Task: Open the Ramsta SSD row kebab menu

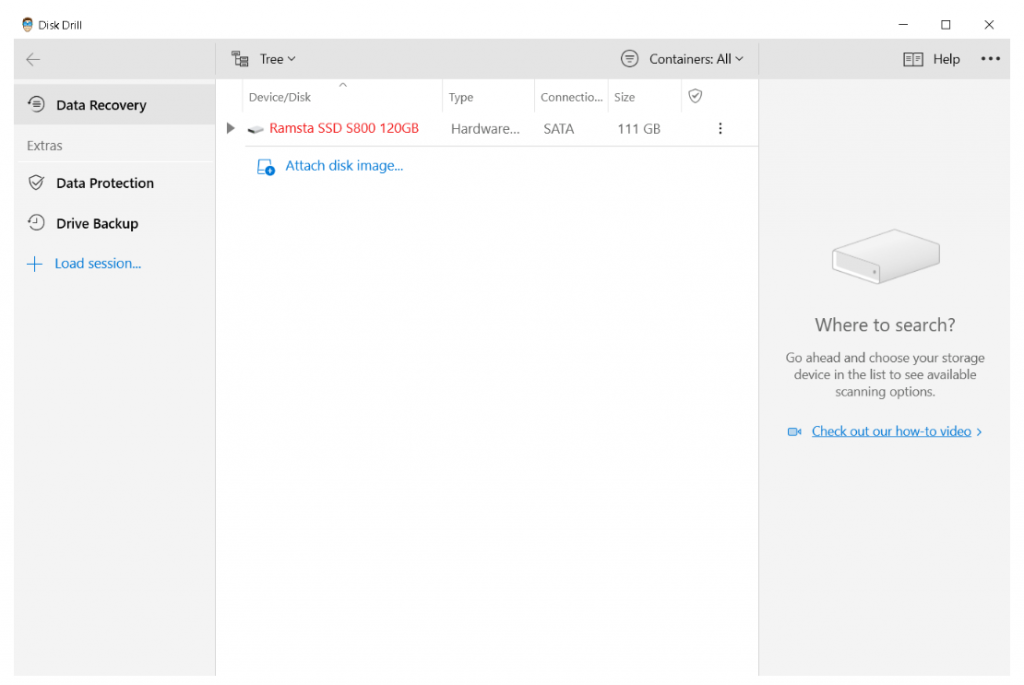Action: pyautogui.click(x=720, y=129)
